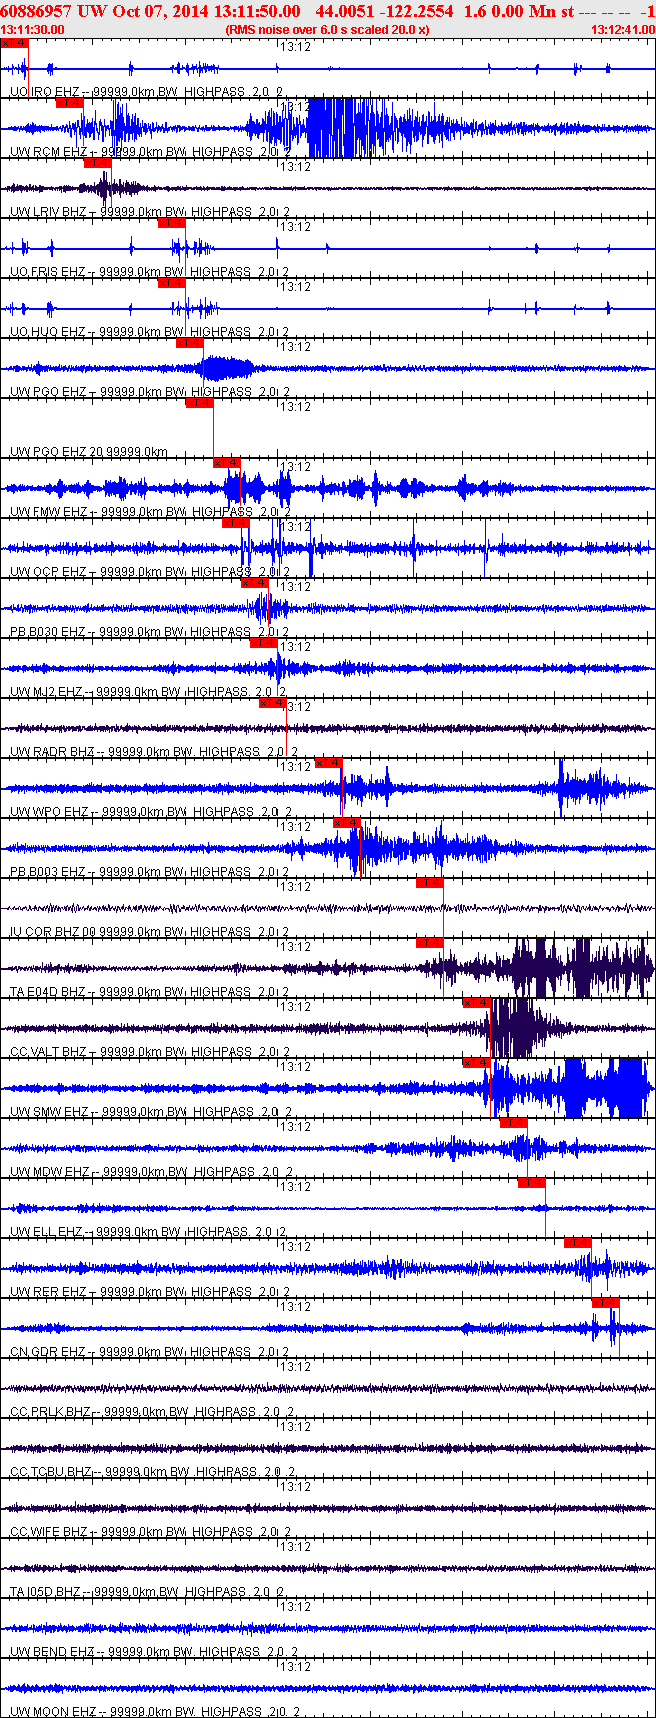Click the station label 'PB B003 EHZ'
Viewport: 656px width, 1718px height.
pyautogui.click(x=48, y=872)
